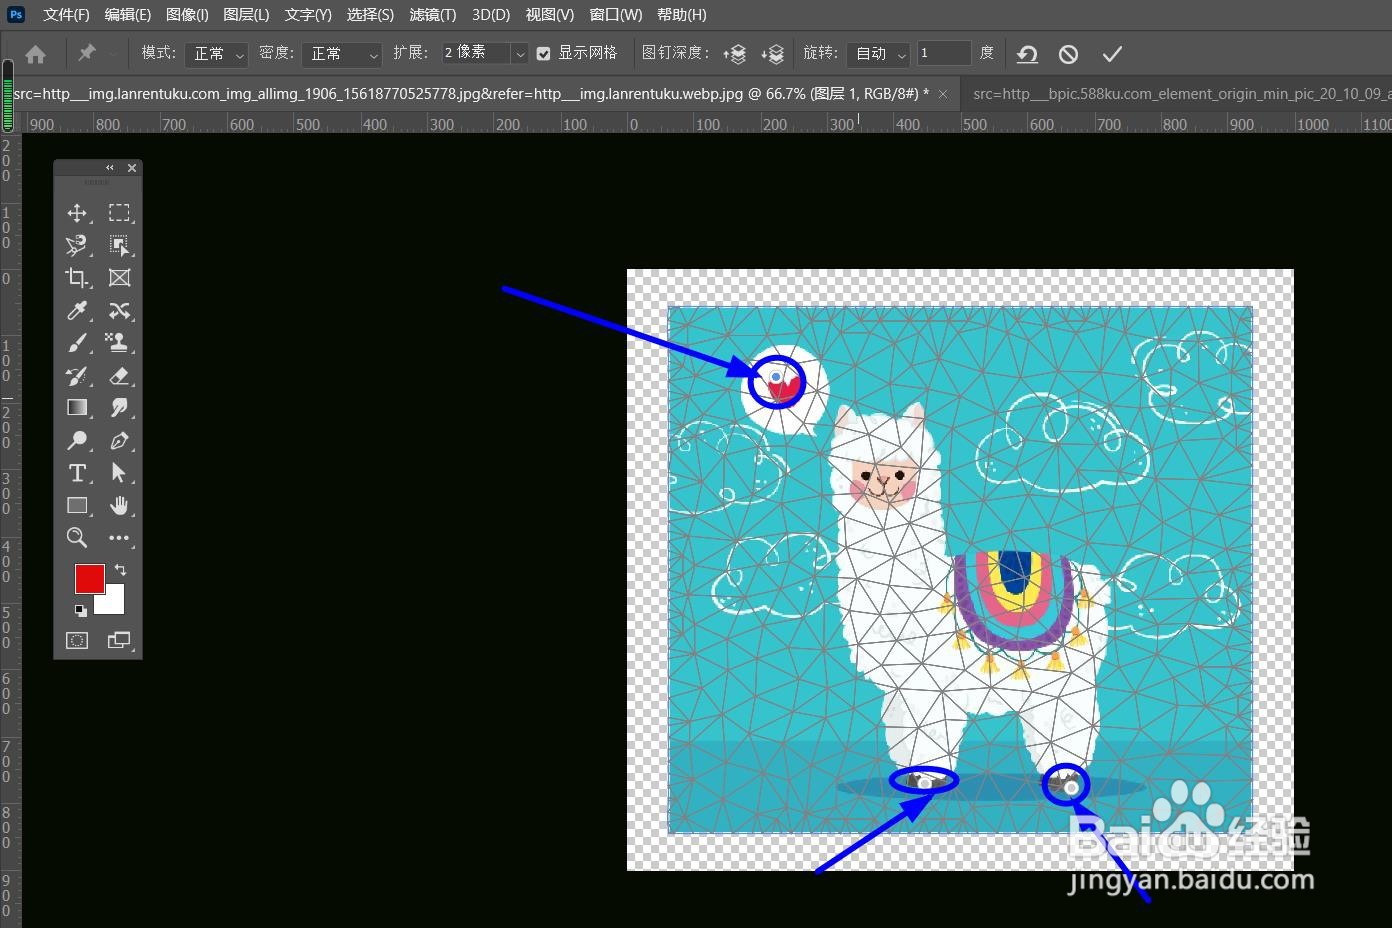Viewport: 1392px width, 928px height.
Task: Open the 窗口(W) menu
Action: 616,14
